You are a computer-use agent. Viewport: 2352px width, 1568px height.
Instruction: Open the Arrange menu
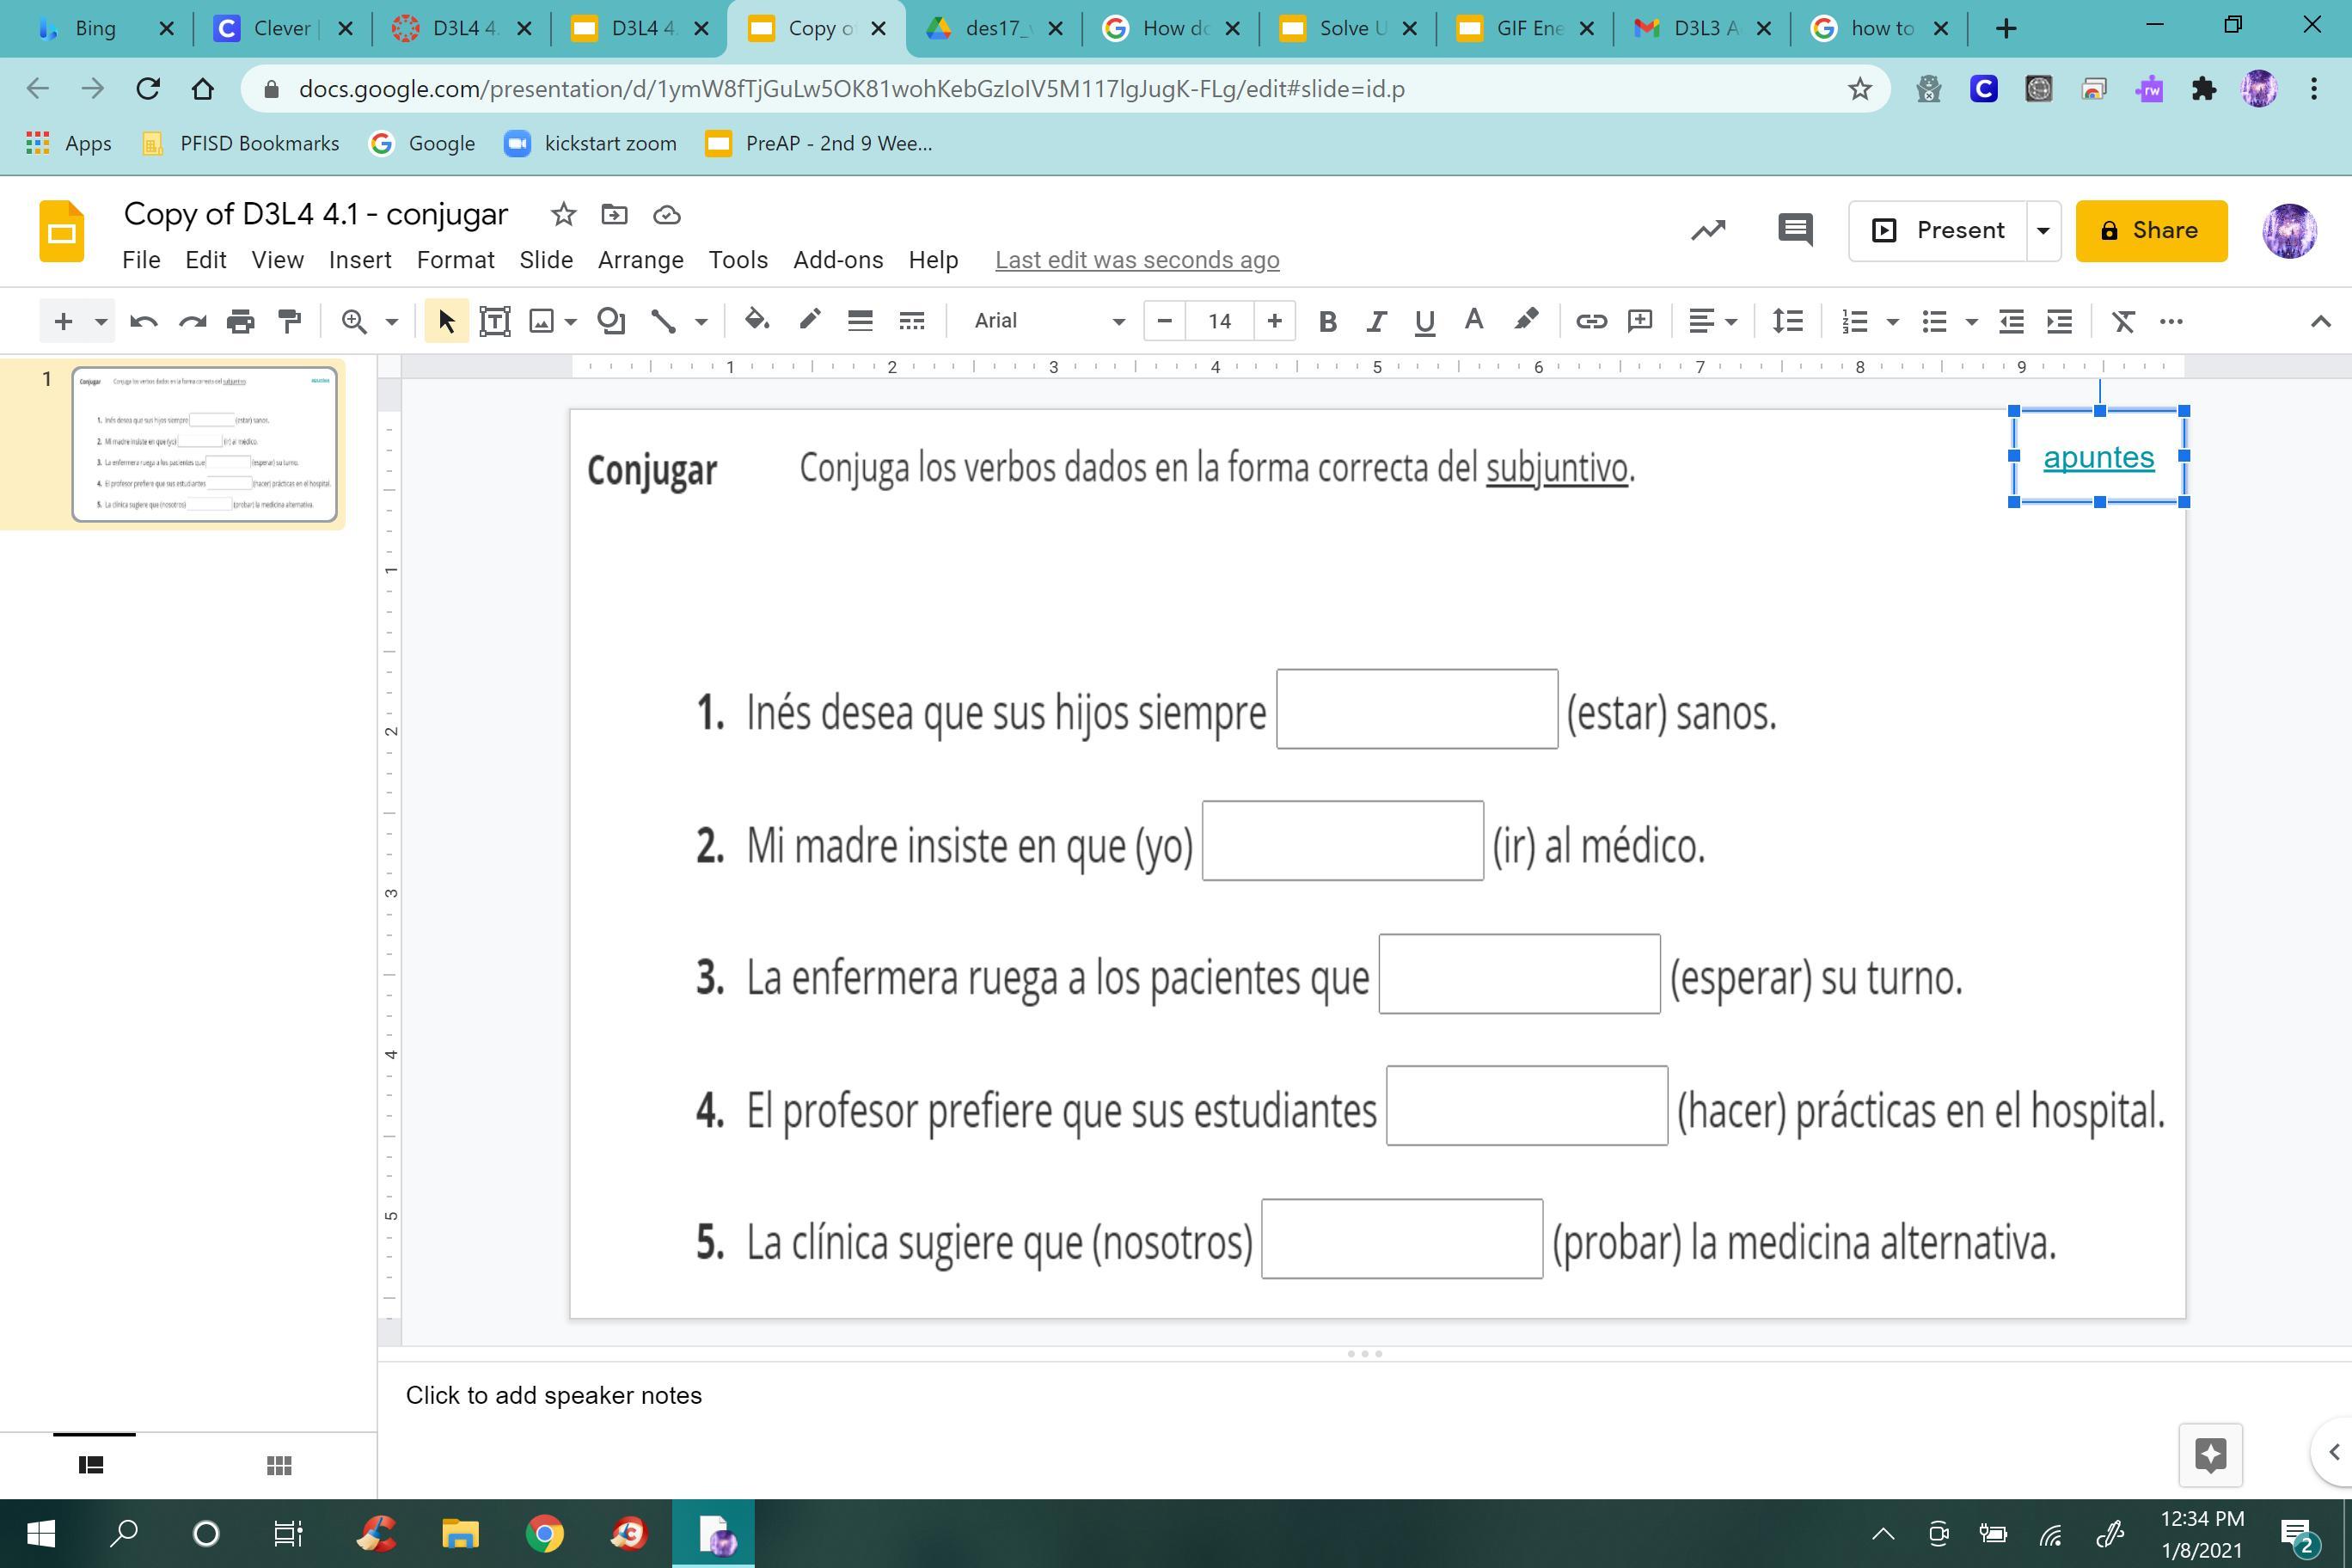640,260
